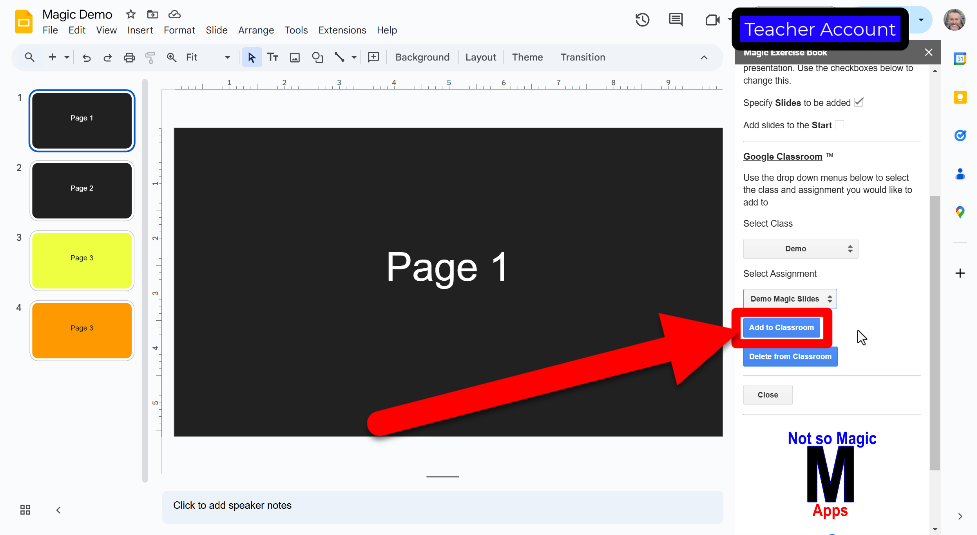Screen dimensions: 977x535
Task: Hide the side panel chevron
Action: pos(960,516)
